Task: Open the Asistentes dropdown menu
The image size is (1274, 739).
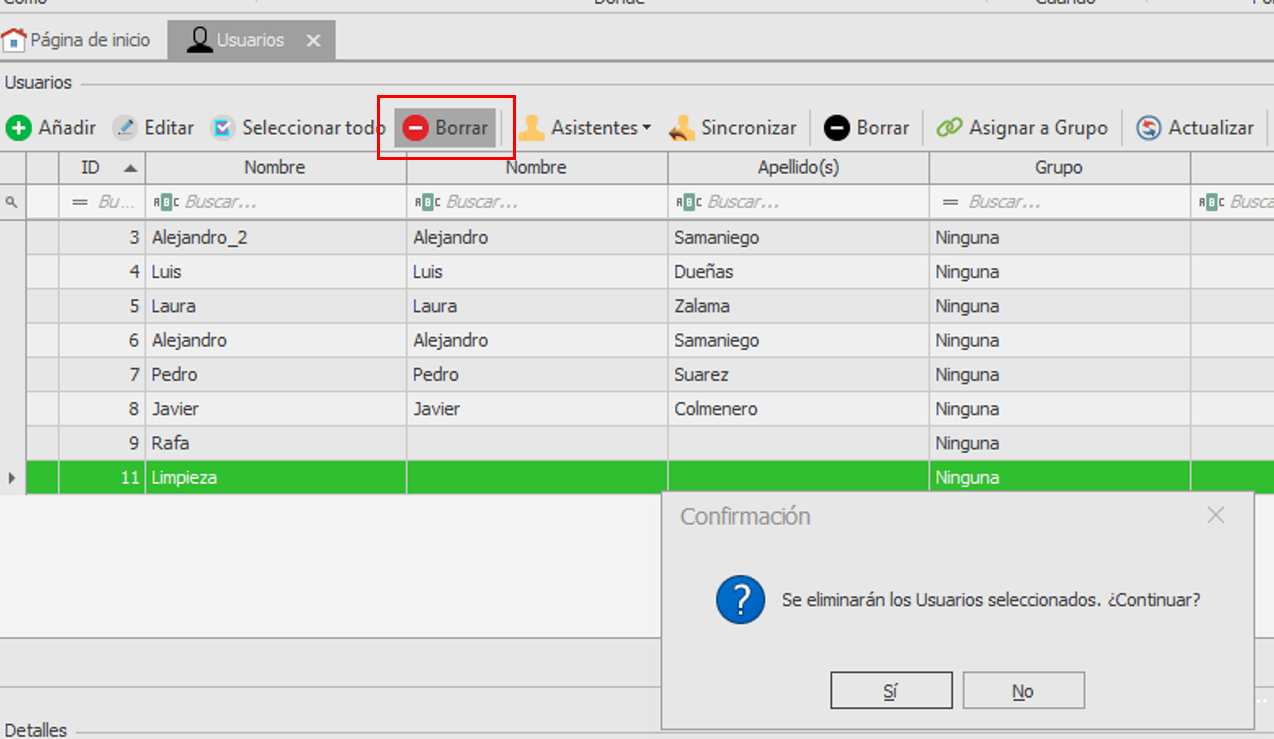Action: point(585,128)
